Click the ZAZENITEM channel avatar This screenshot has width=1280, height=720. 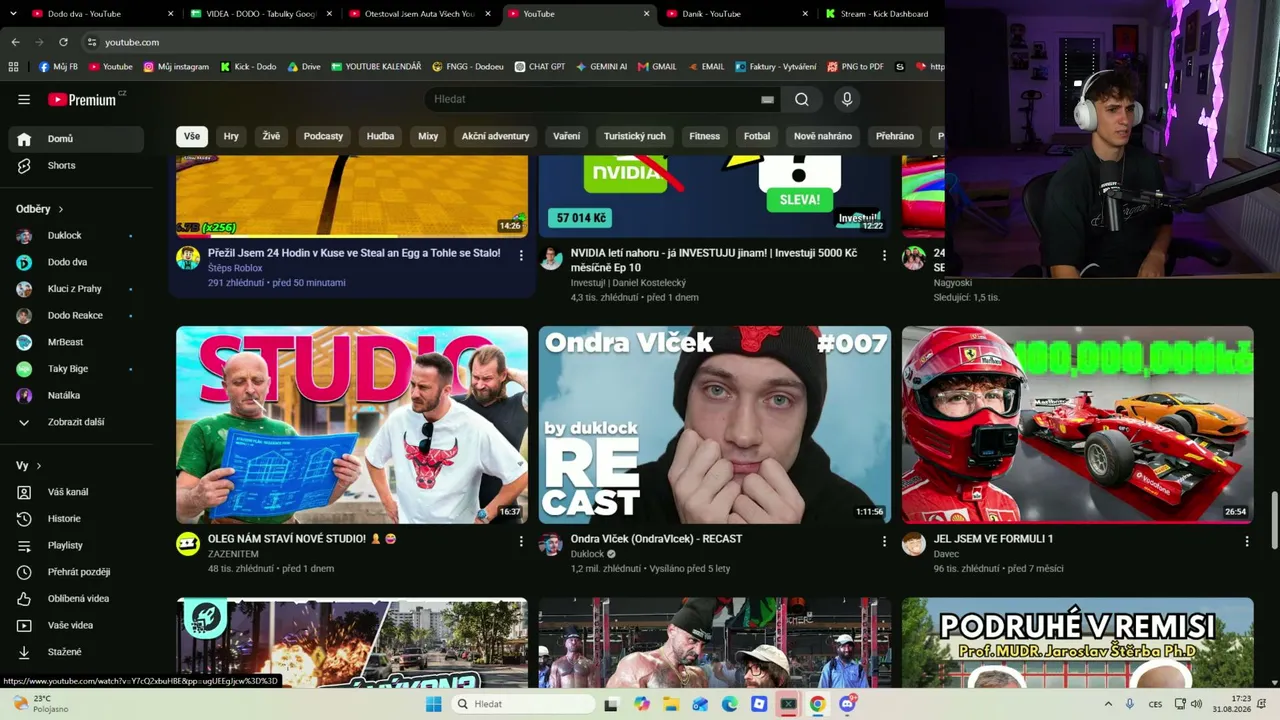pyautogui.click(x=188, y=544)
